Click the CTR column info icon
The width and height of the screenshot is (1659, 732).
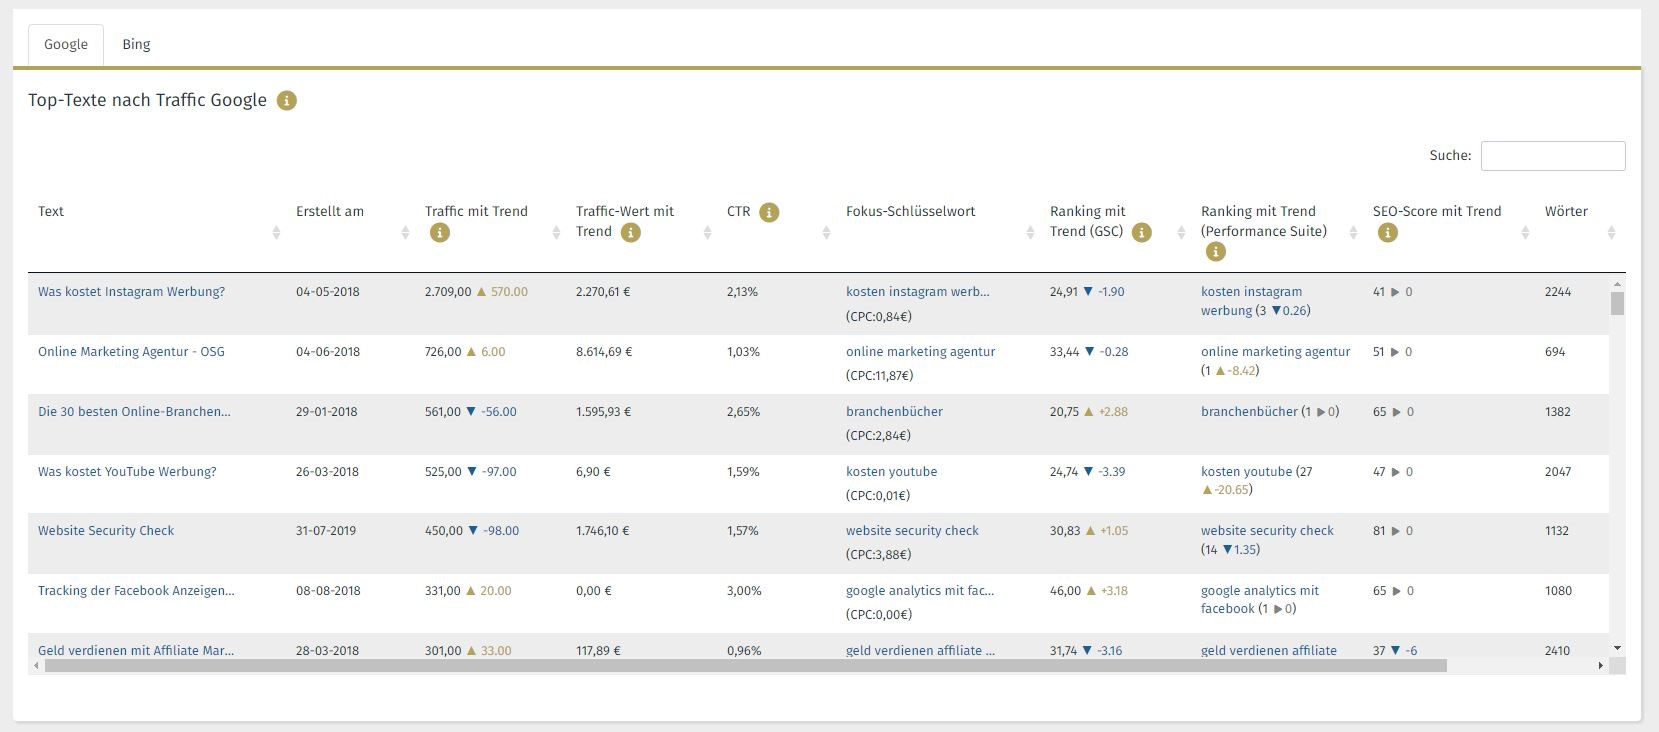(x=769, y=213)
